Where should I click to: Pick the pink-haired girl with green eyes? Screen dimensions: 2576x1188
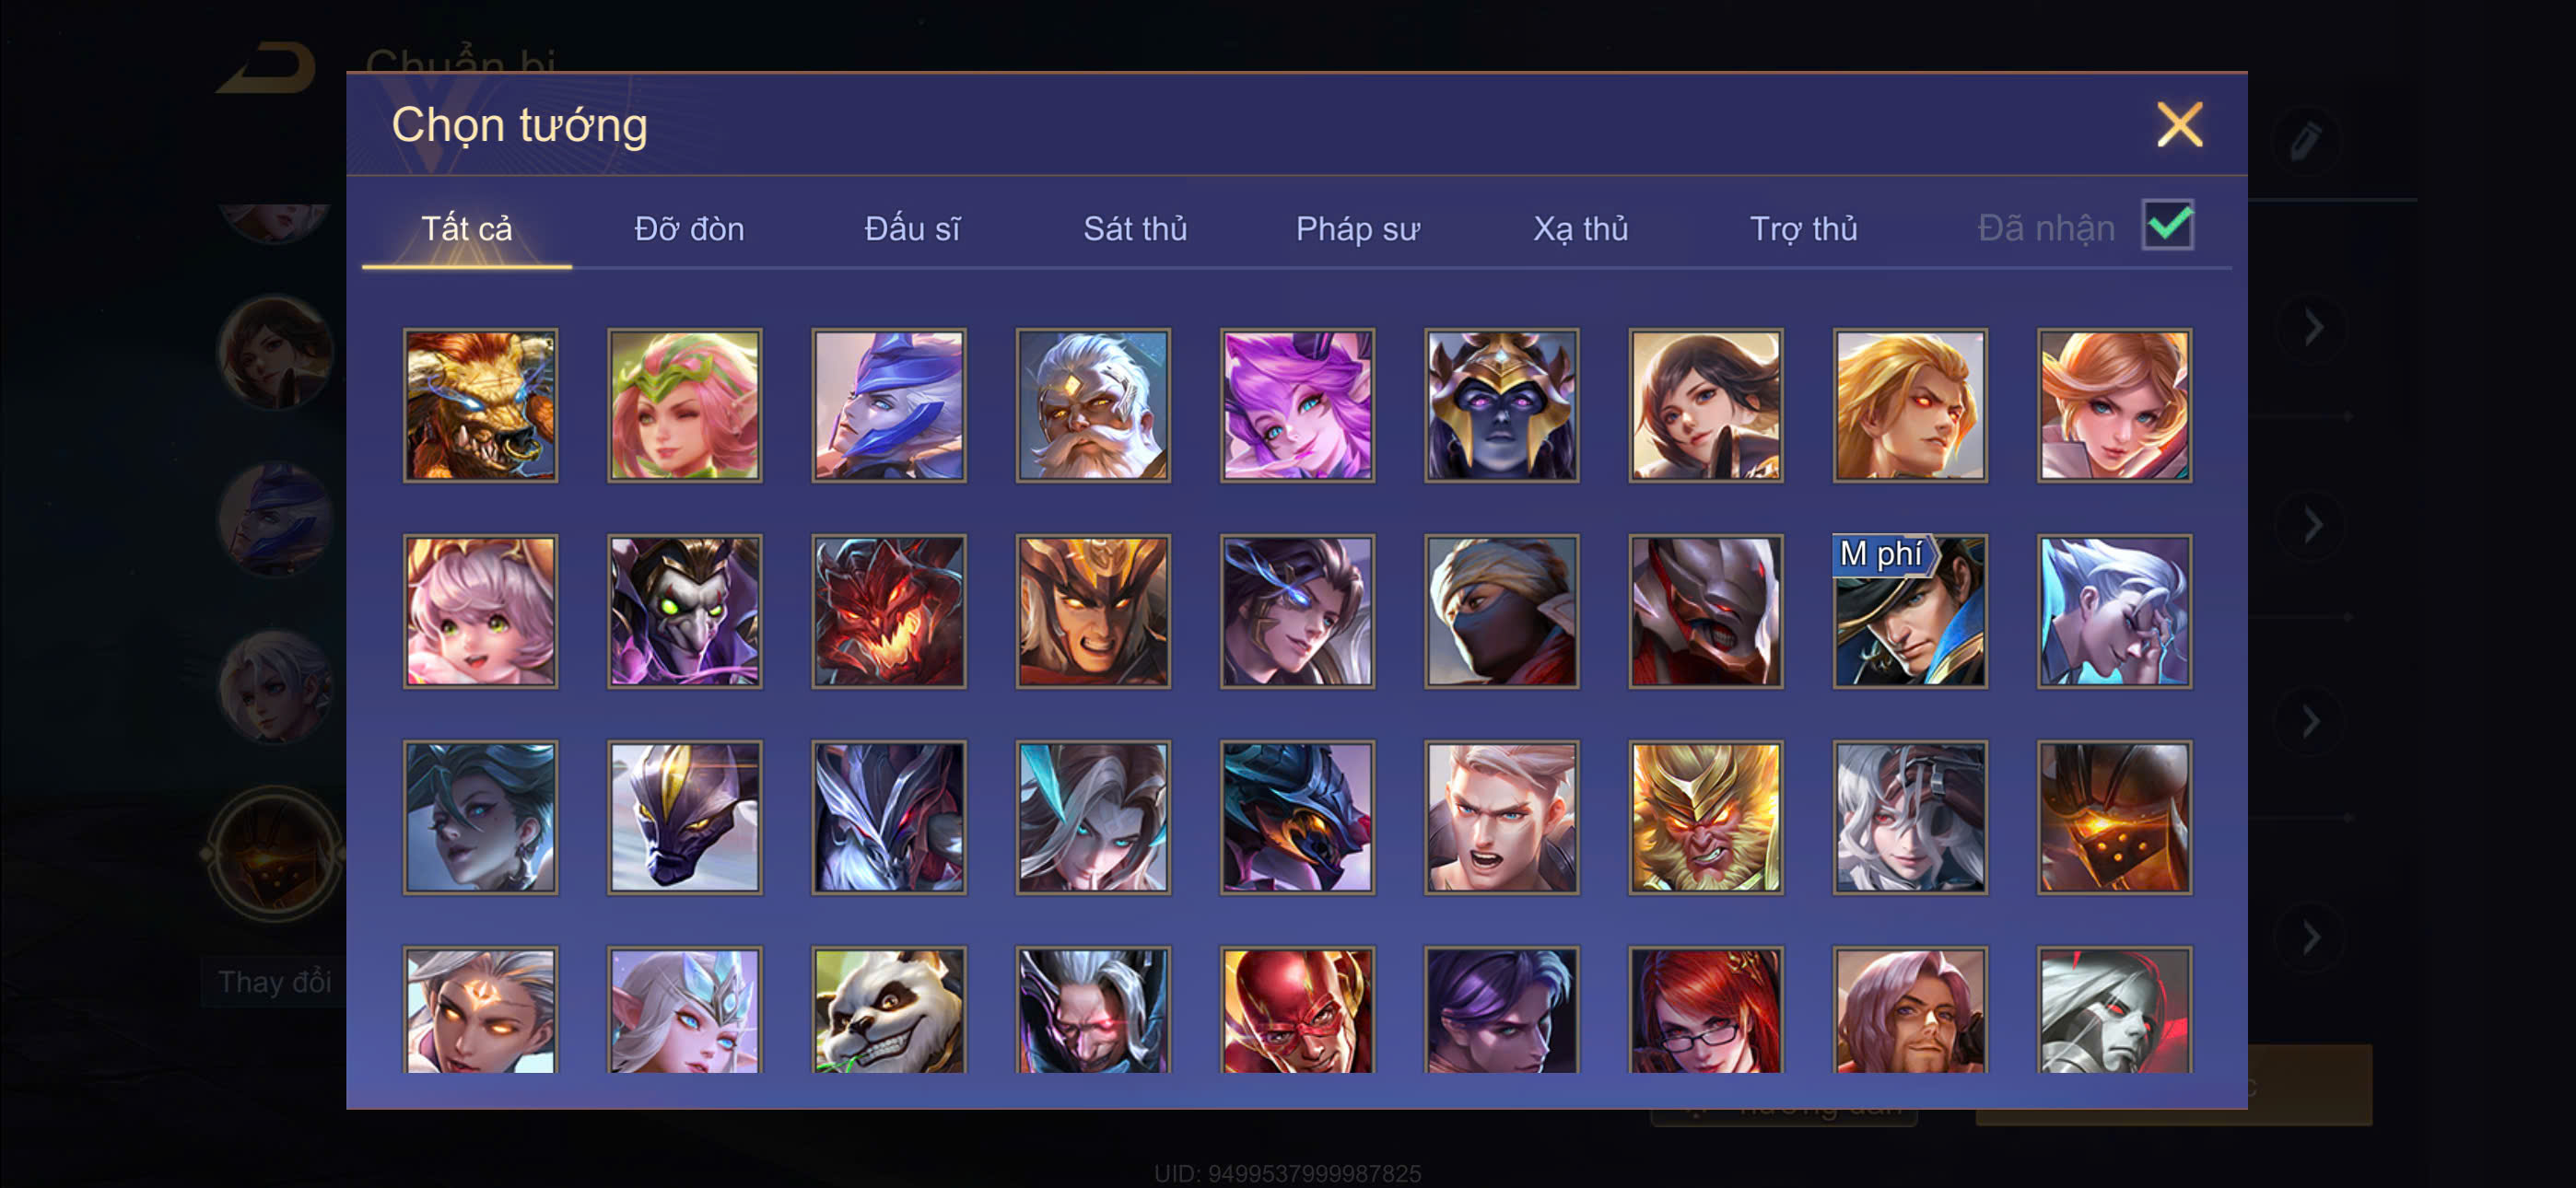pos(480,611)
